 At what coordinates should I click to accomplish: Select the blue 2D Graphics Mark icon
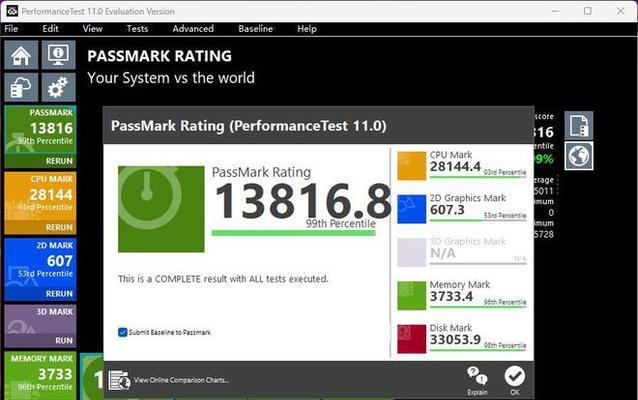[411, 209]
